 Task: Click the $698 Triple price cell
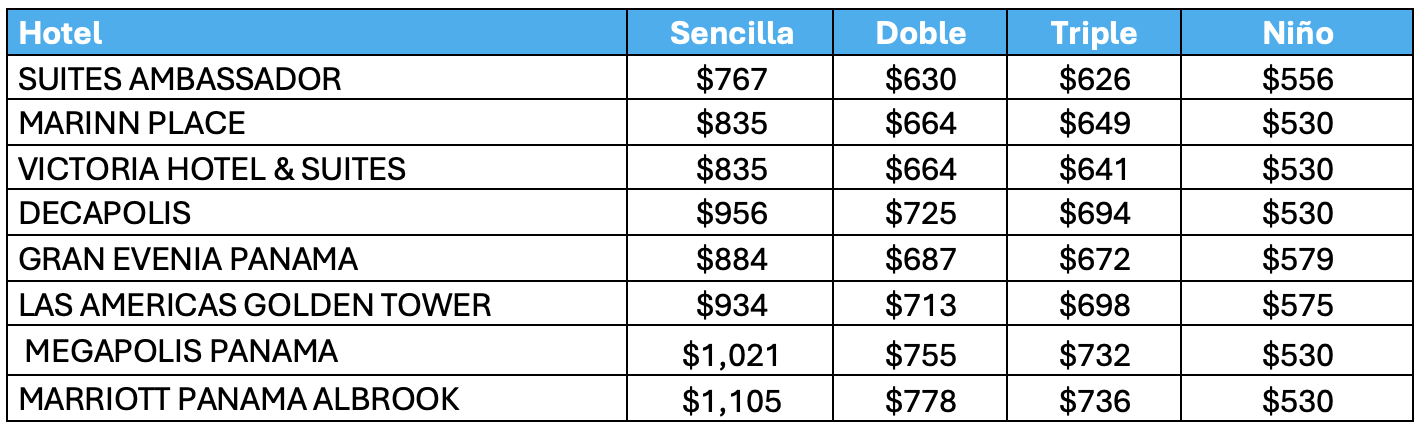[x=1094, y=304]
